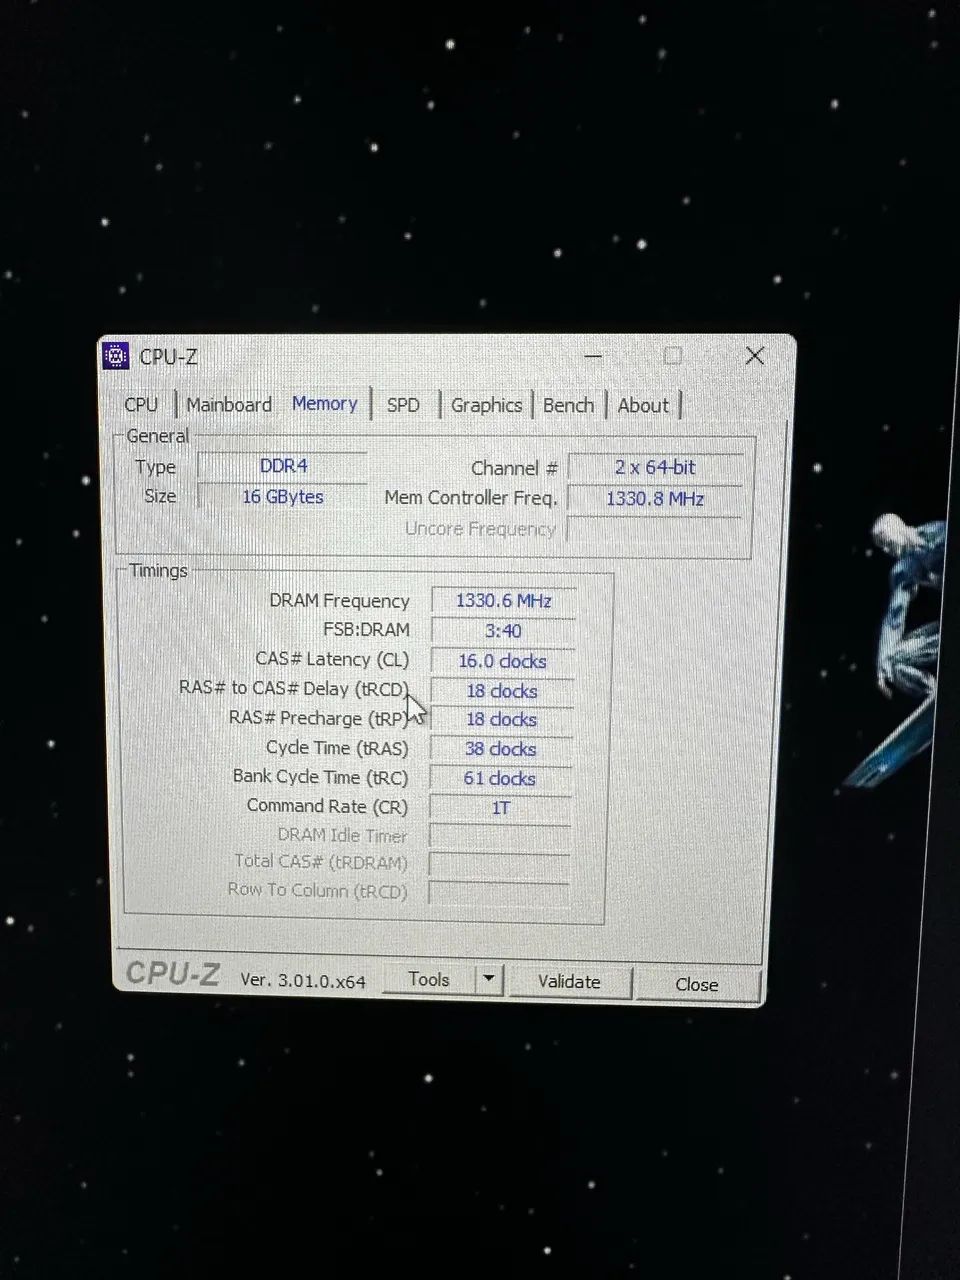The width and height of the screenshot is (960, 1280).
Task: Switch to the Graphics tab
Action: click(x=486, y=405)
